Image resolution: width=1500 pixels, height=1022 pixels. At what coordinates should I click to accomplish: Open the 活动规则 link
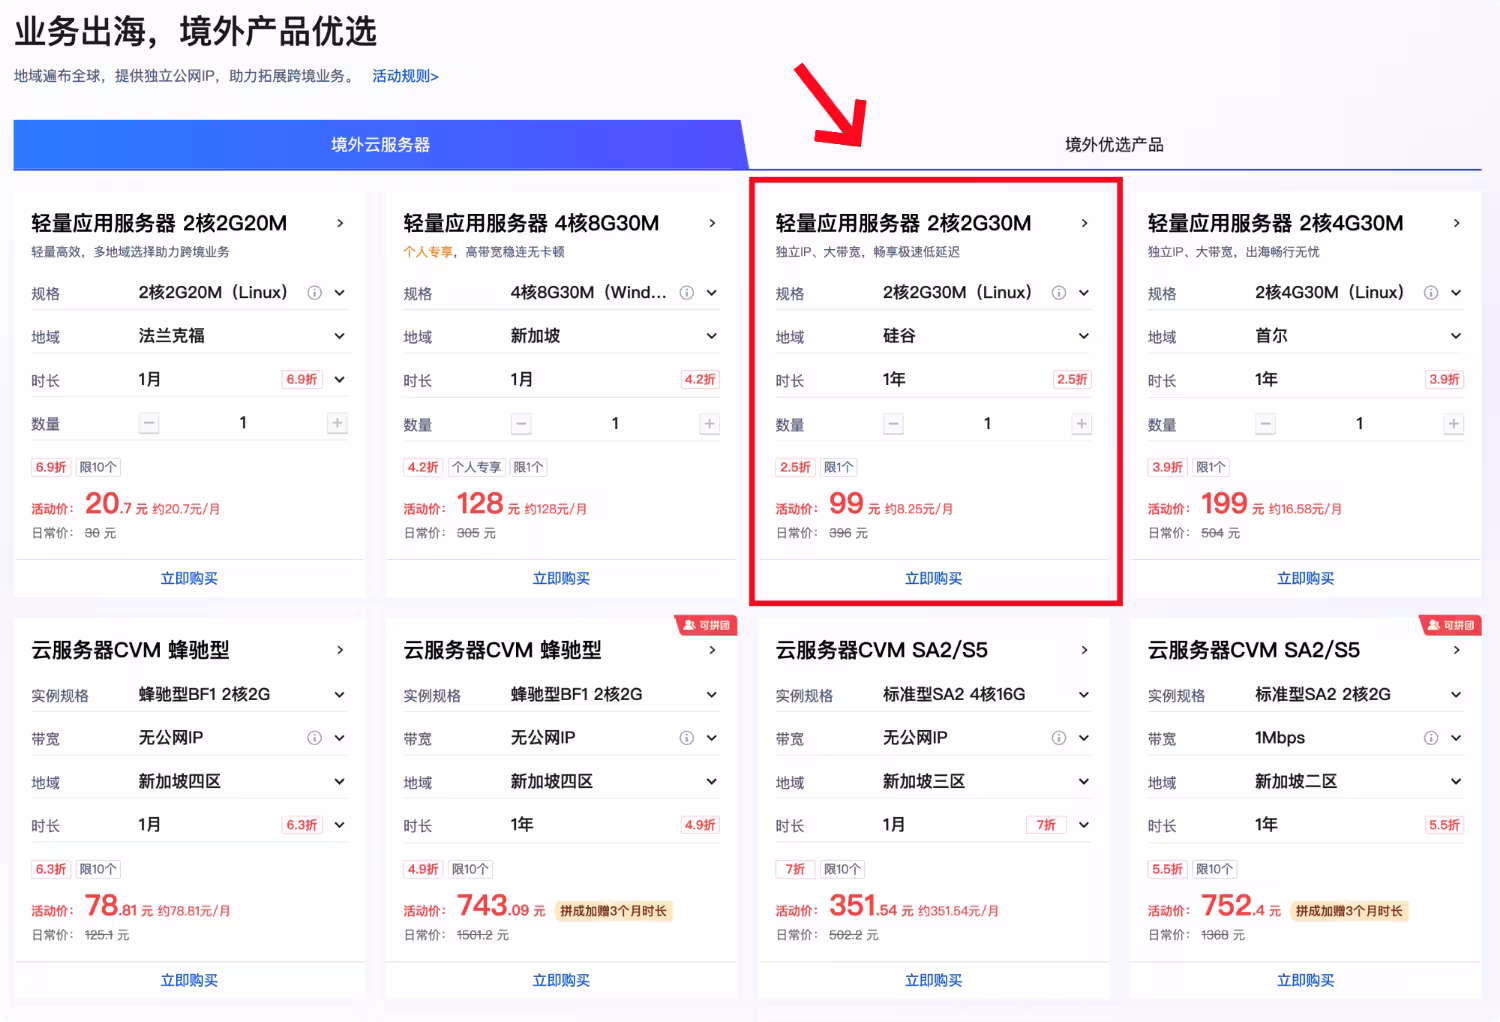click(x=405, y=76)
